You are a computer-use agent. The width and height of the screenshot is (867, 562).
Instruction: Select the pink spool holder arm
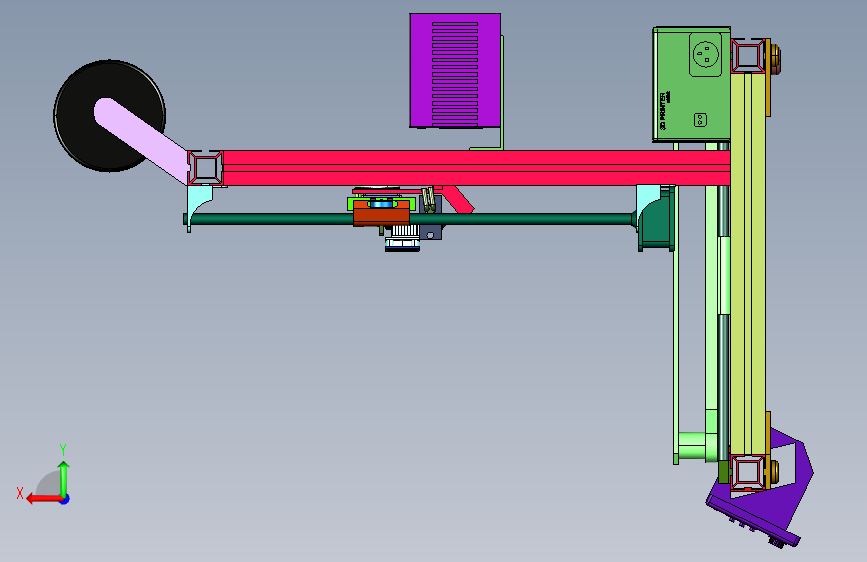click(142, 141)
